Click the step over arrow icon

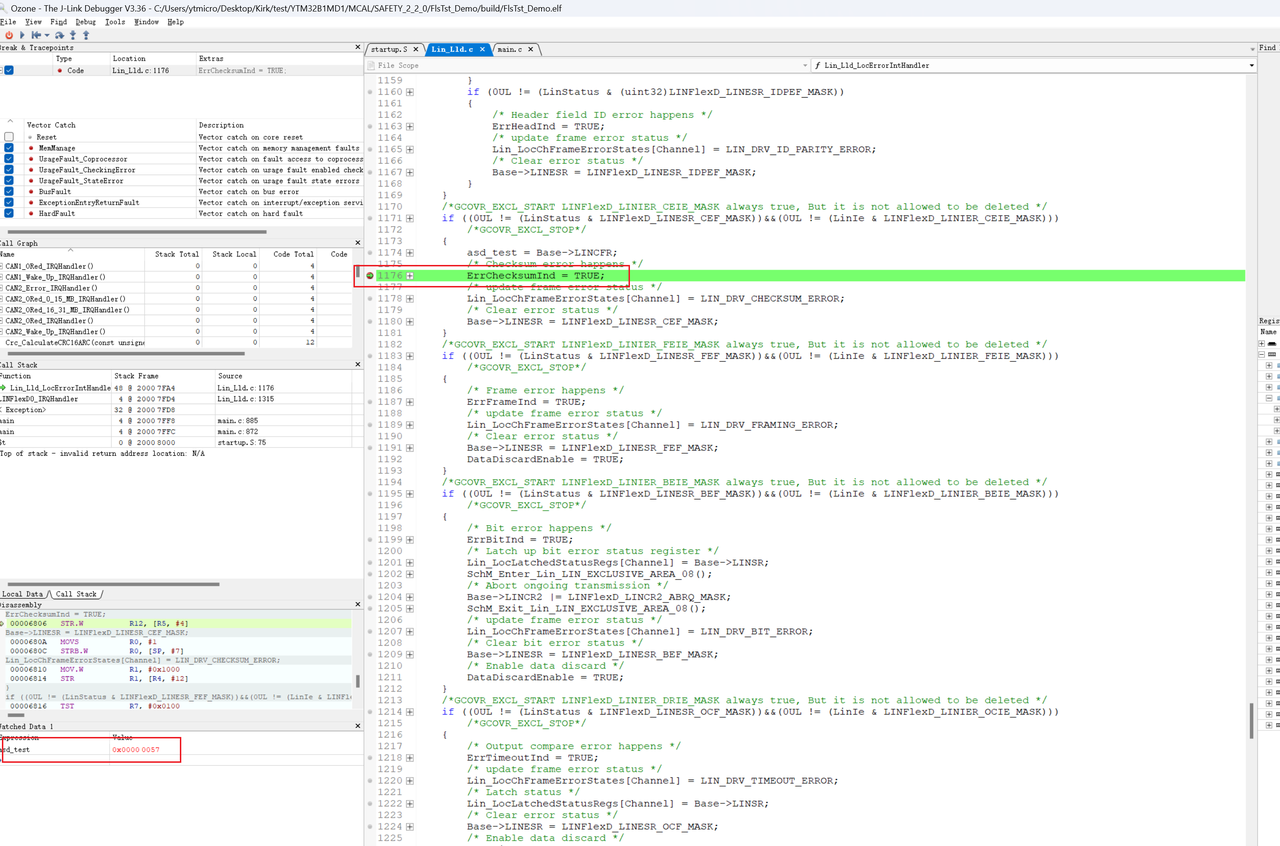tap(60, 35)
